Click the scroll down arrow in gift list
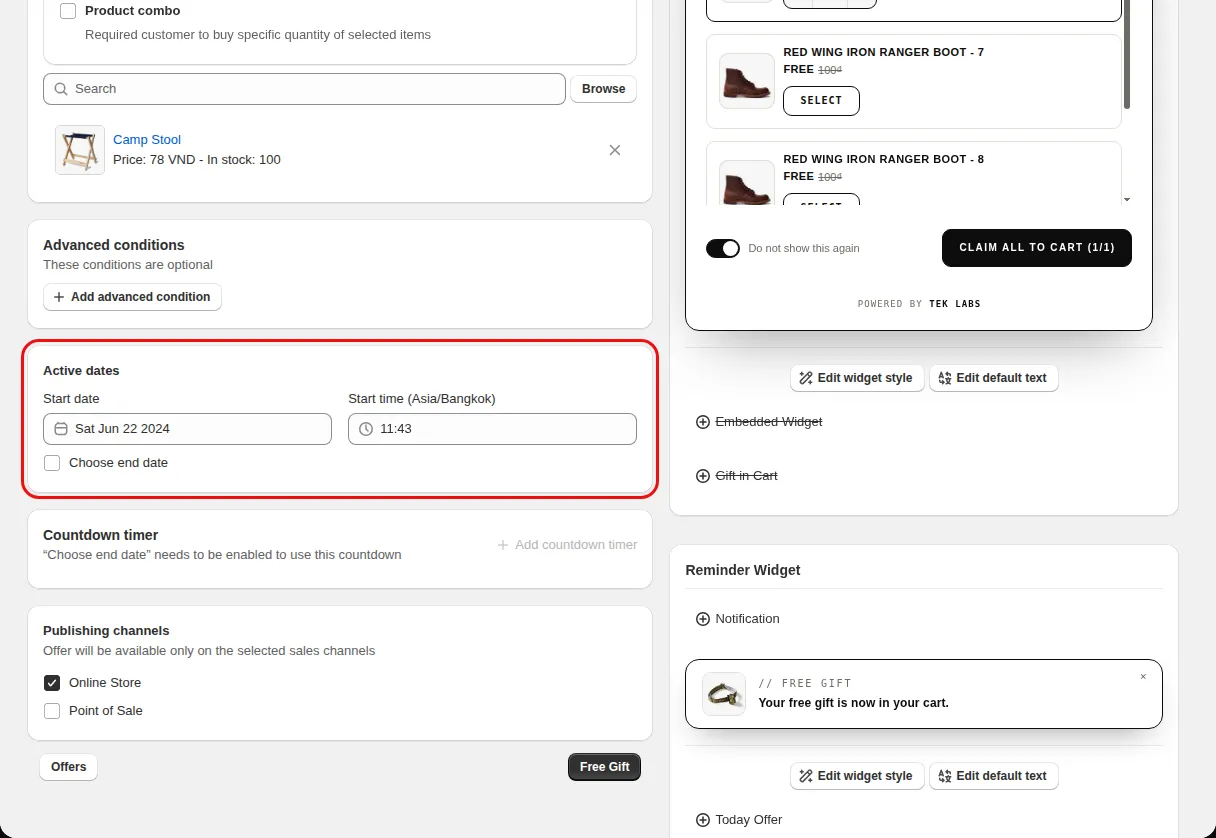This screenshot has height=838, width=1216. pyautogui.click(x=1127, y=200)
